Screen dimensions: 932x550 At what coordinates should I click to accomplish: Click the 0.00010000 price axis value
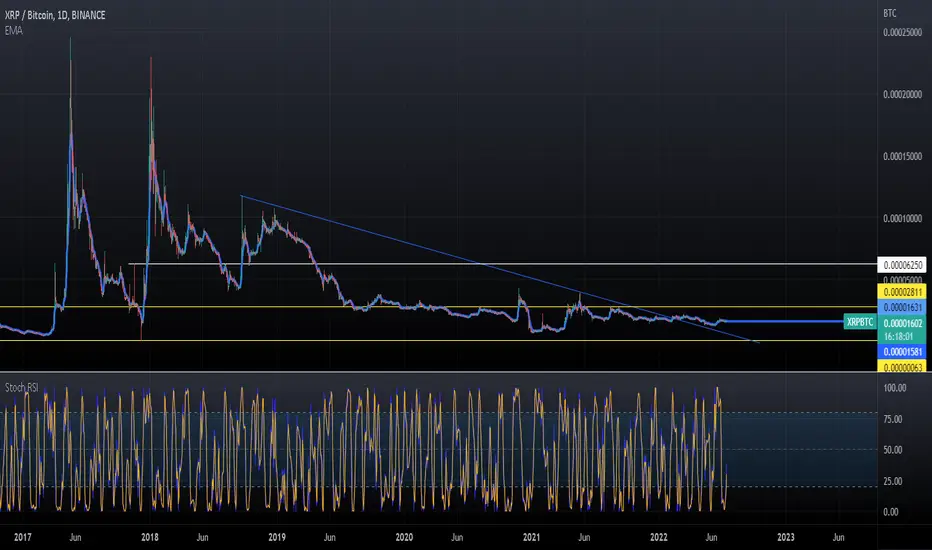pyautogui.click(x=902, y=219)
